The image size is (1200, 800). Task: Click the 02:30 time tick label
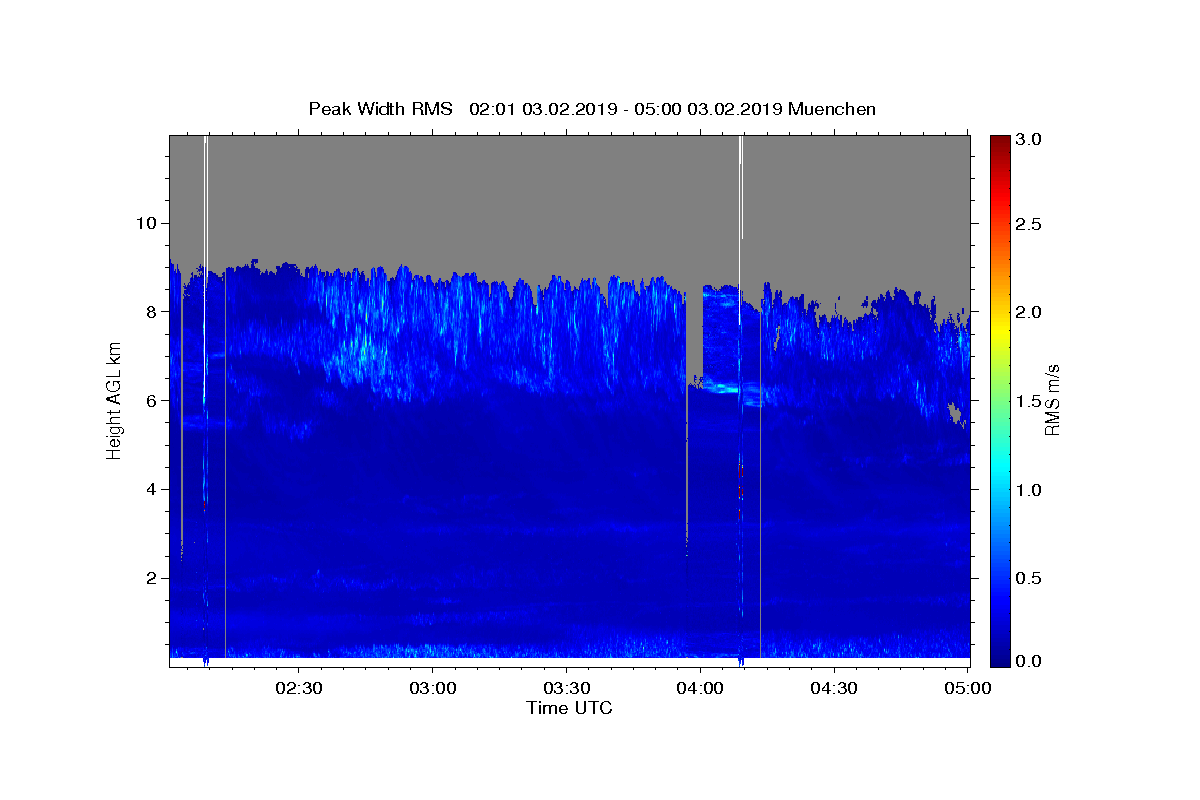click(x=298, y=689)
